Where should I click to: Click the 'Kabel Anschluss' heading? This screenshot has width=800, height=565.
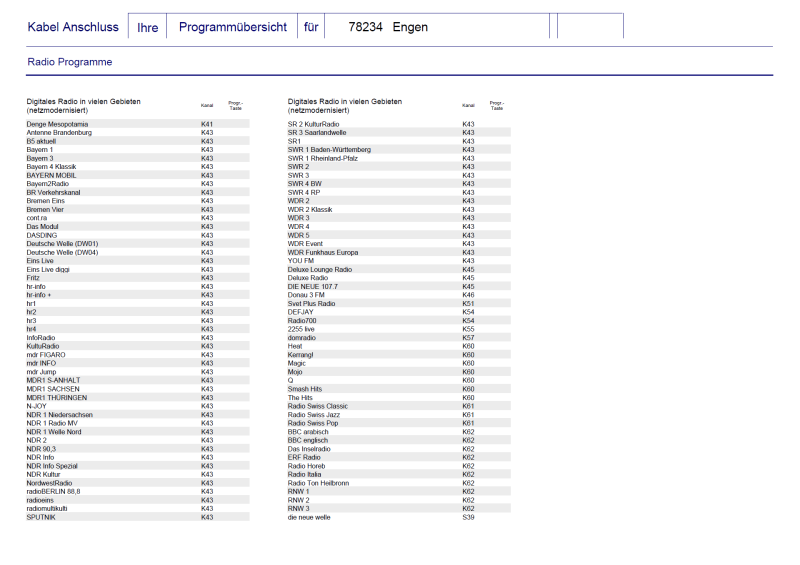point(73,27)
